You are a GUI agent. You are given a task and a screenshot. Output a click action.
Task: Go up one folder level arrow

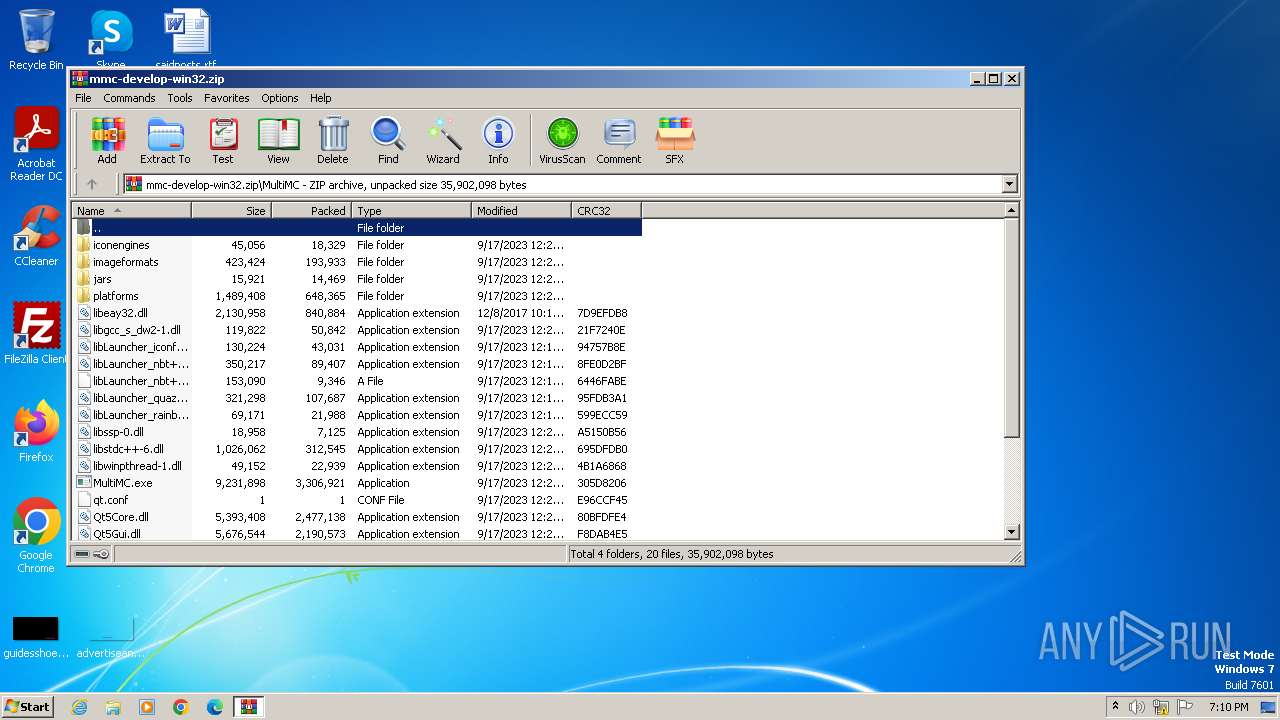click(92, 184)
